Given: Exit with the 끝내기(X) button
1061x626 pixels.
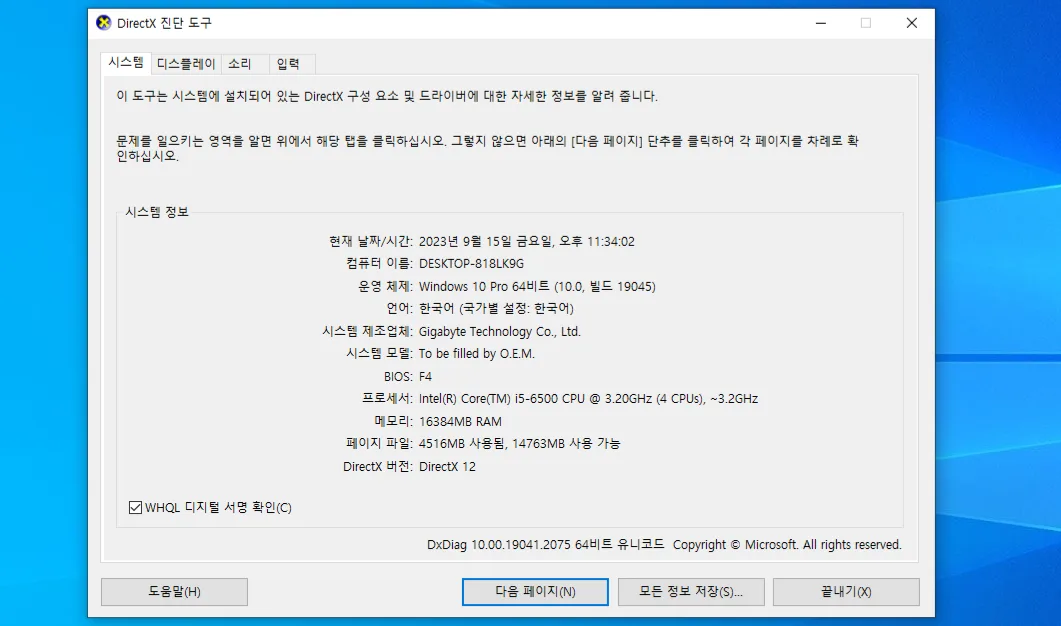Looking at the screenshot, I should [x=846, y=591].
